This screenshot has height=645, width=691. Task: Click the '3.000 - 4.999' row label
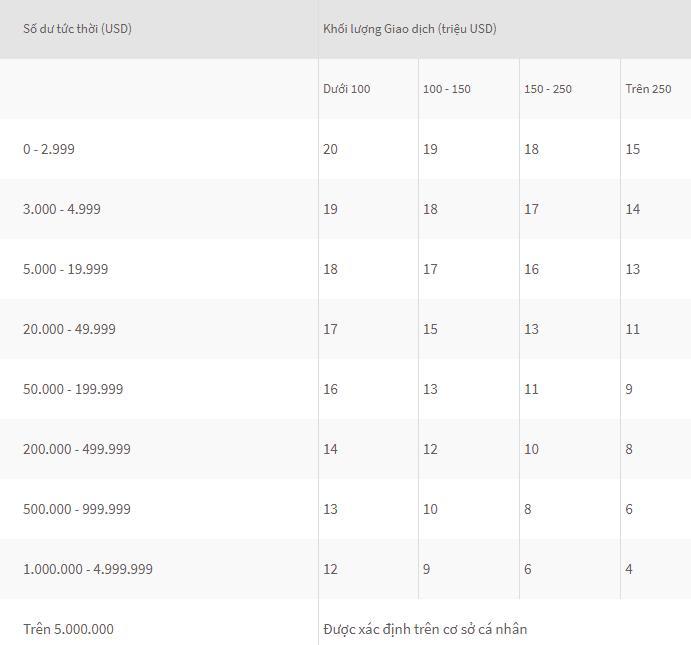[x=62, y=209]
